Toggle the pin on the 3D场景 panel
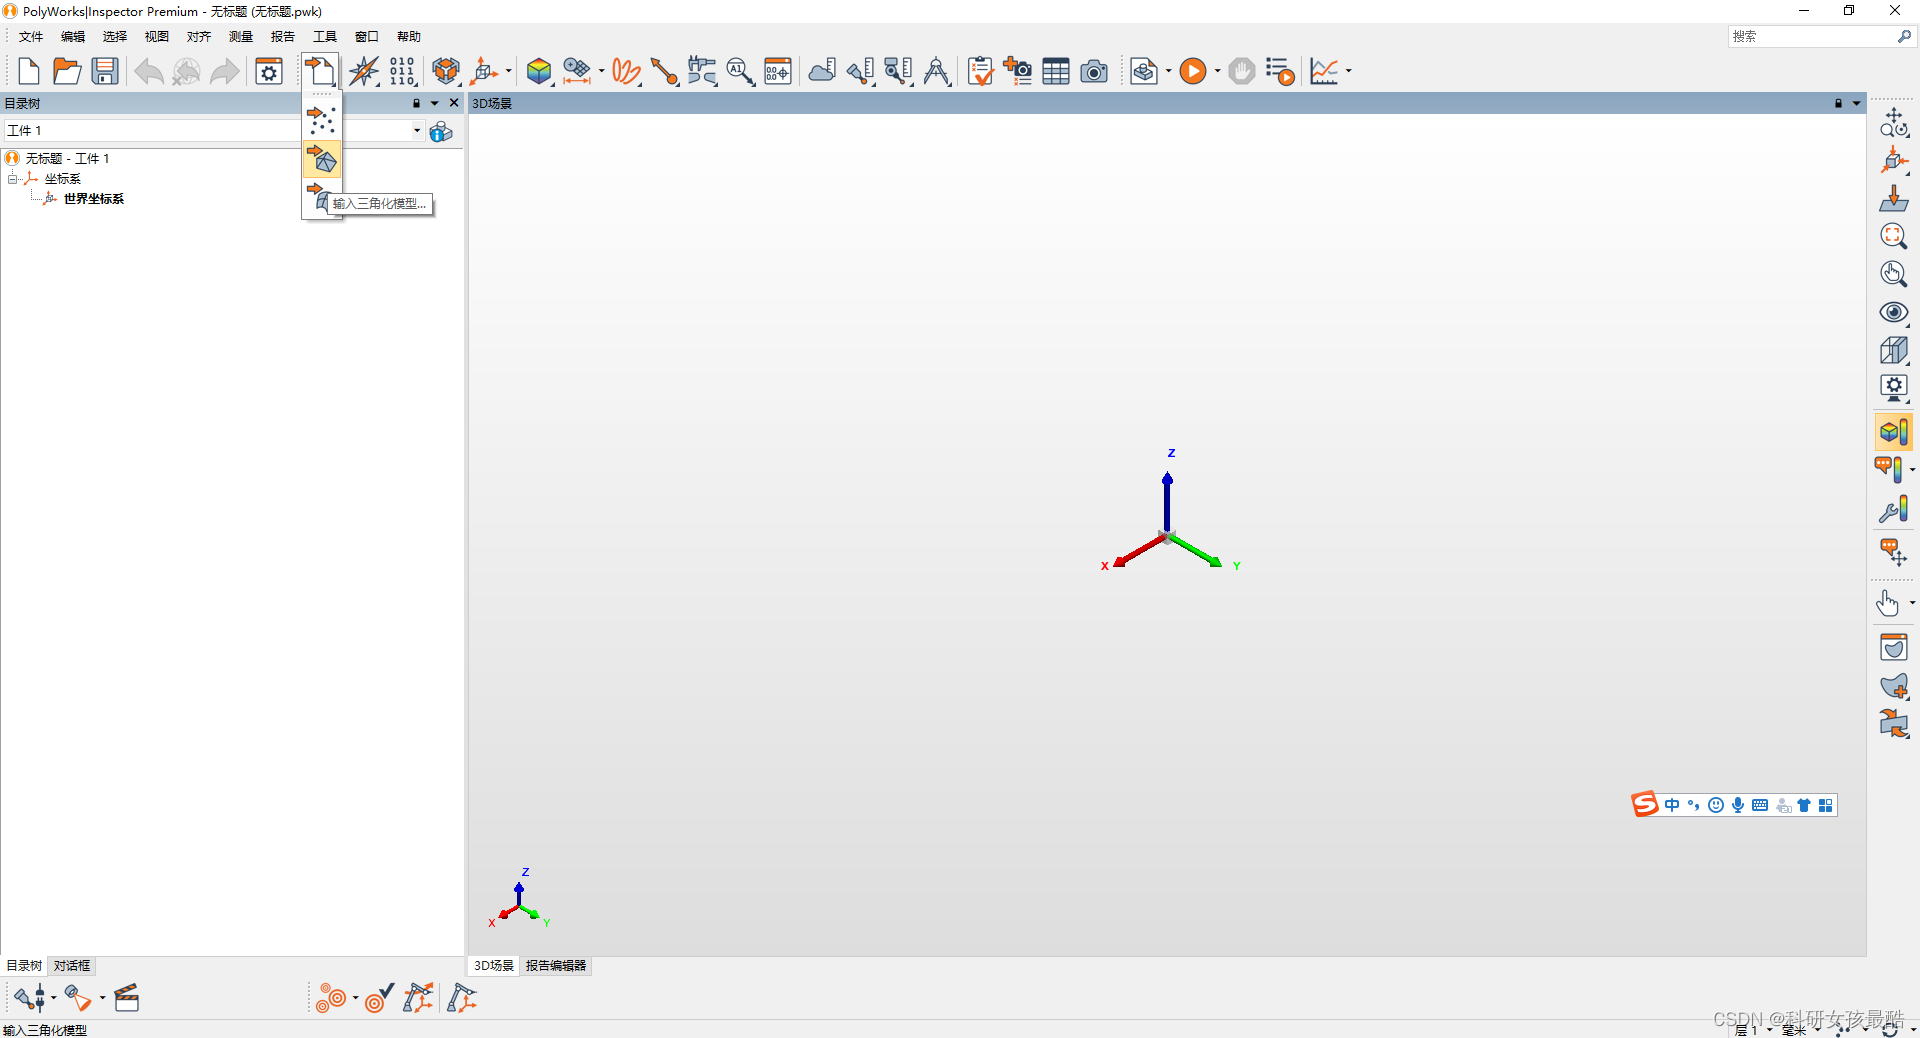 [x=1838, y=103]
